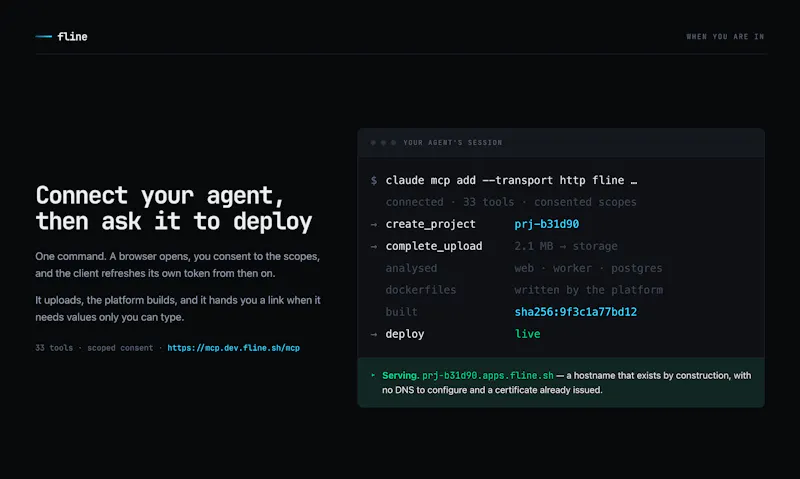Click the deploy row label

pyautogui.click(x=405, y=334)
